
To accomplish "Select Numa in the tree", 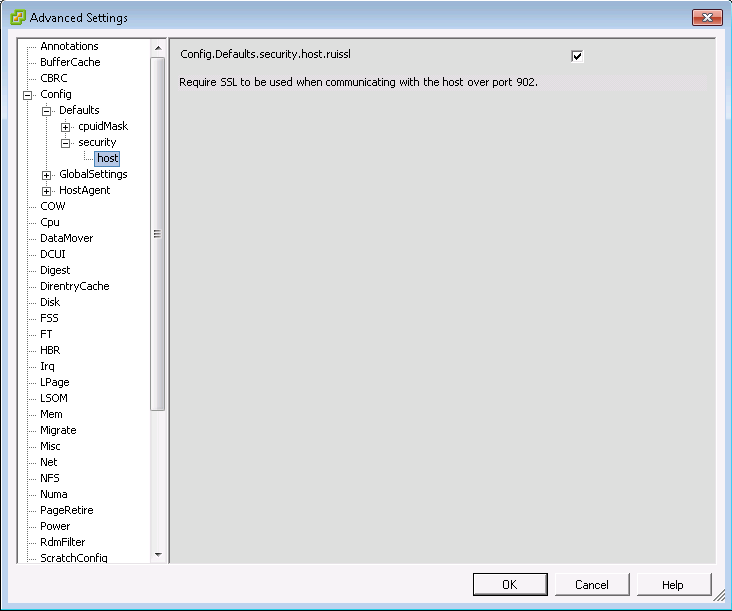I will (x=54, y=494).
